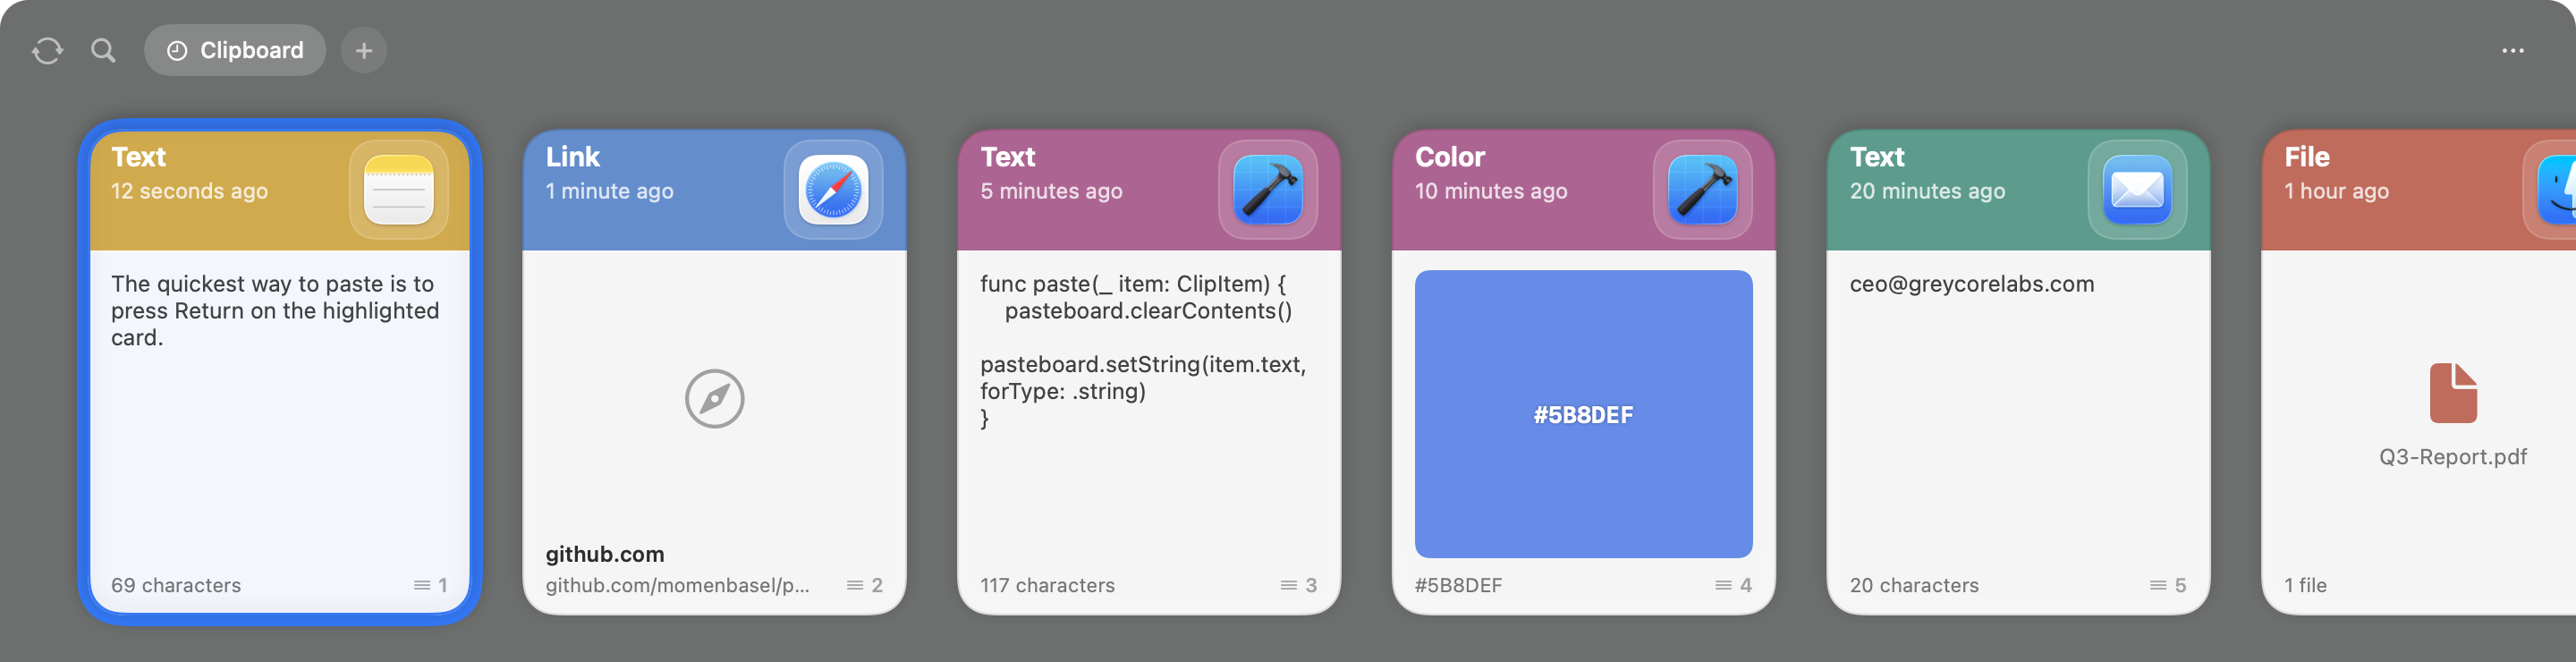The width and height of the screenshot is (2576, 662).
Task: Open the search magnifier icon
Action: tap(103, 51)
